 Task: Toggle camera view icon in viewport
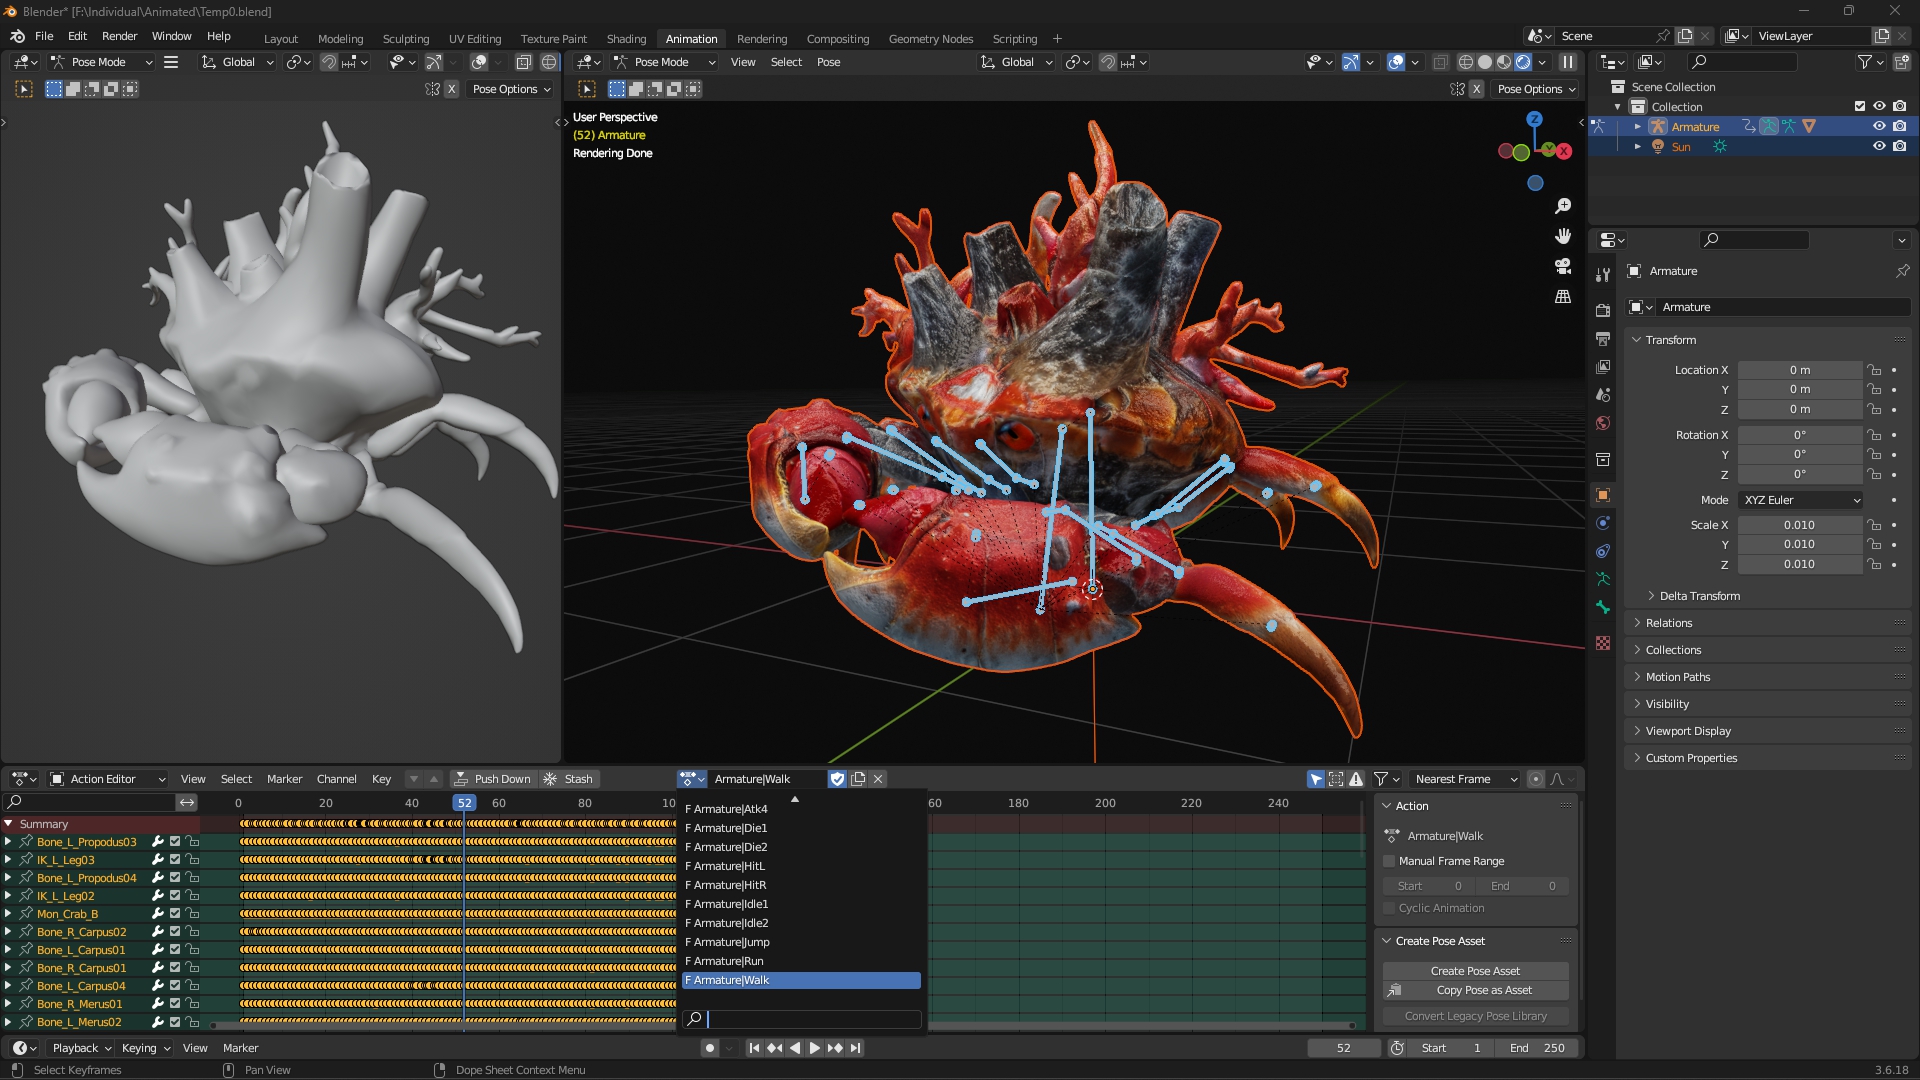pos(1563,266)
